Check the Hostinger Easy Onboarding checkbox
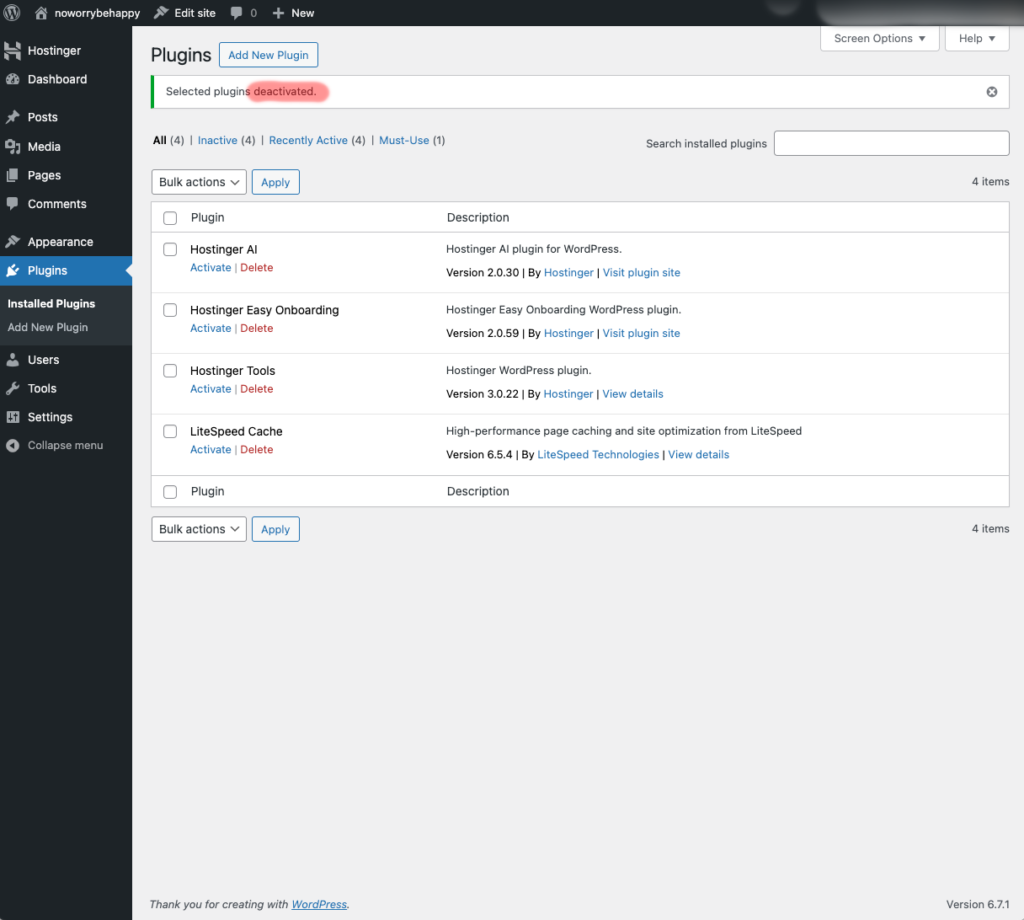Viewport: 1024px width, 920px height. tap(170, 309)
